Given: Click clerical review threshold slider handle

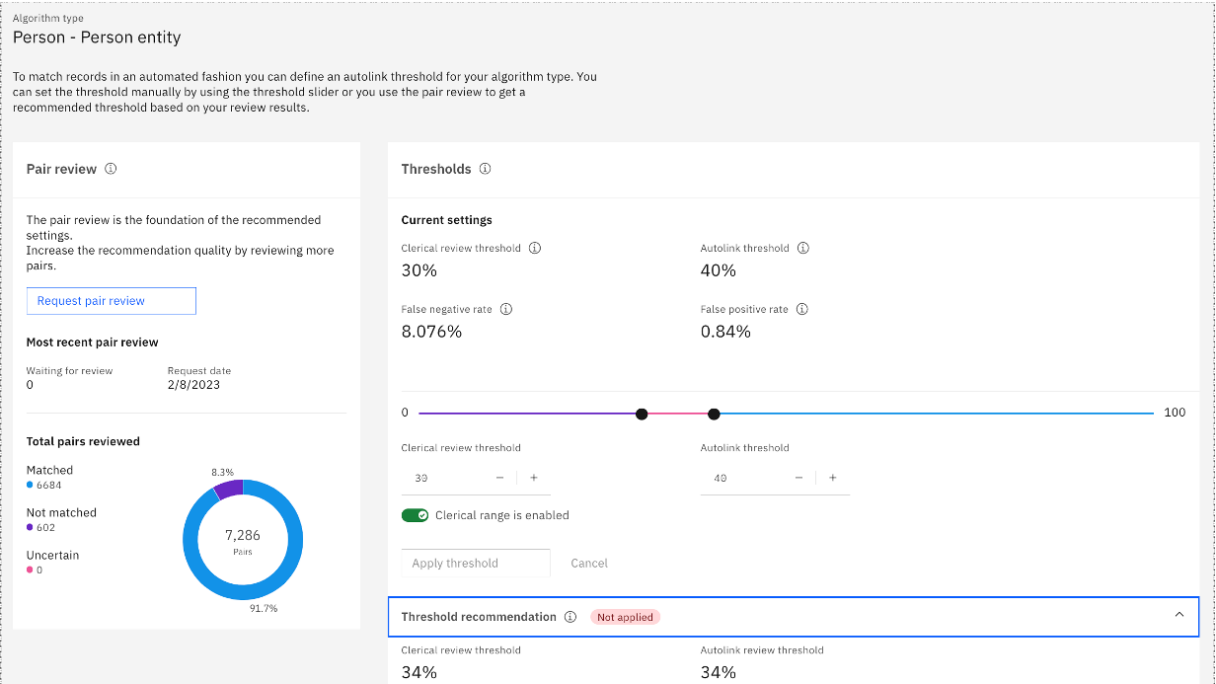Looking at the screenshot, I should click(642, 414).
